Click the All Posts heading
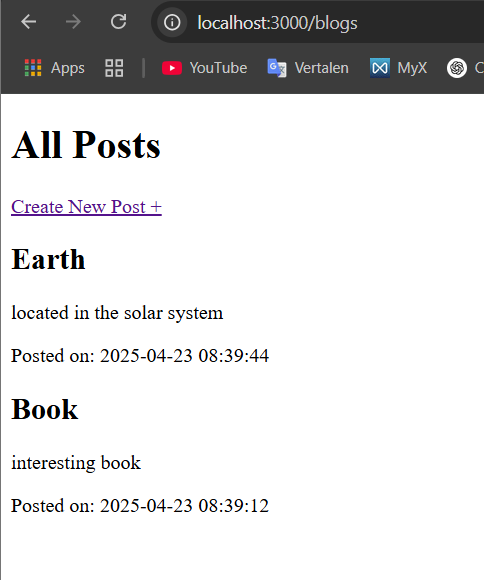 (x=86, y=145)
